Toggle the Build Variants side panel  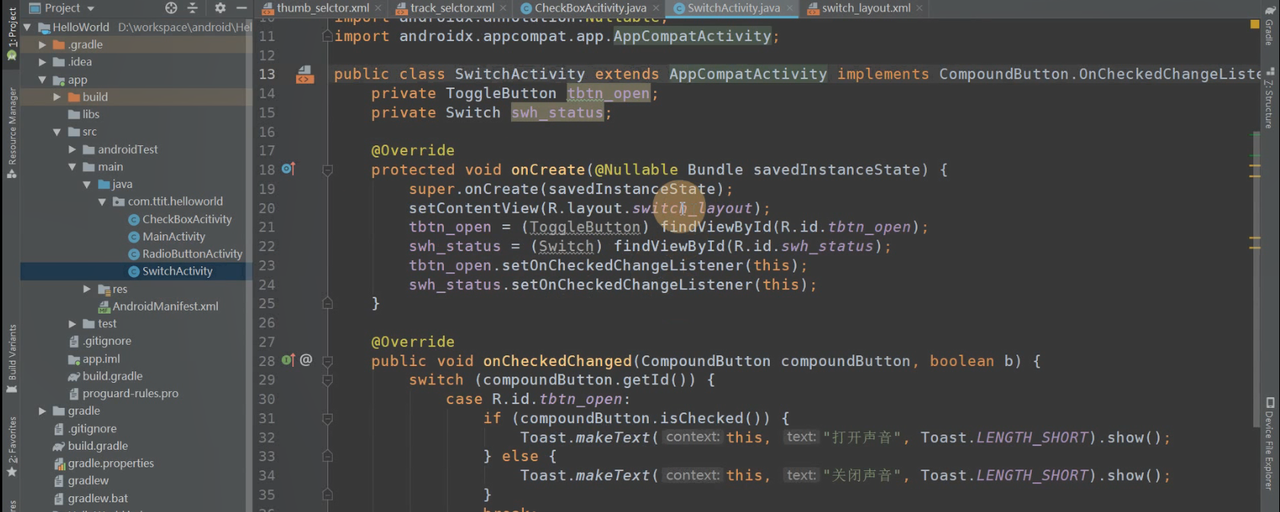11,357
